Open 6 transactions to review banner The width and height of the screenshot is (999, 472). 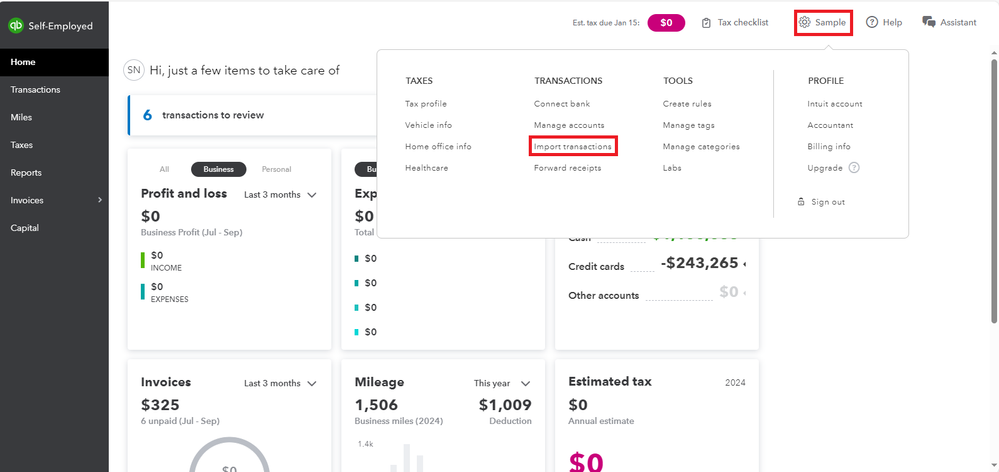coord(253,115)
